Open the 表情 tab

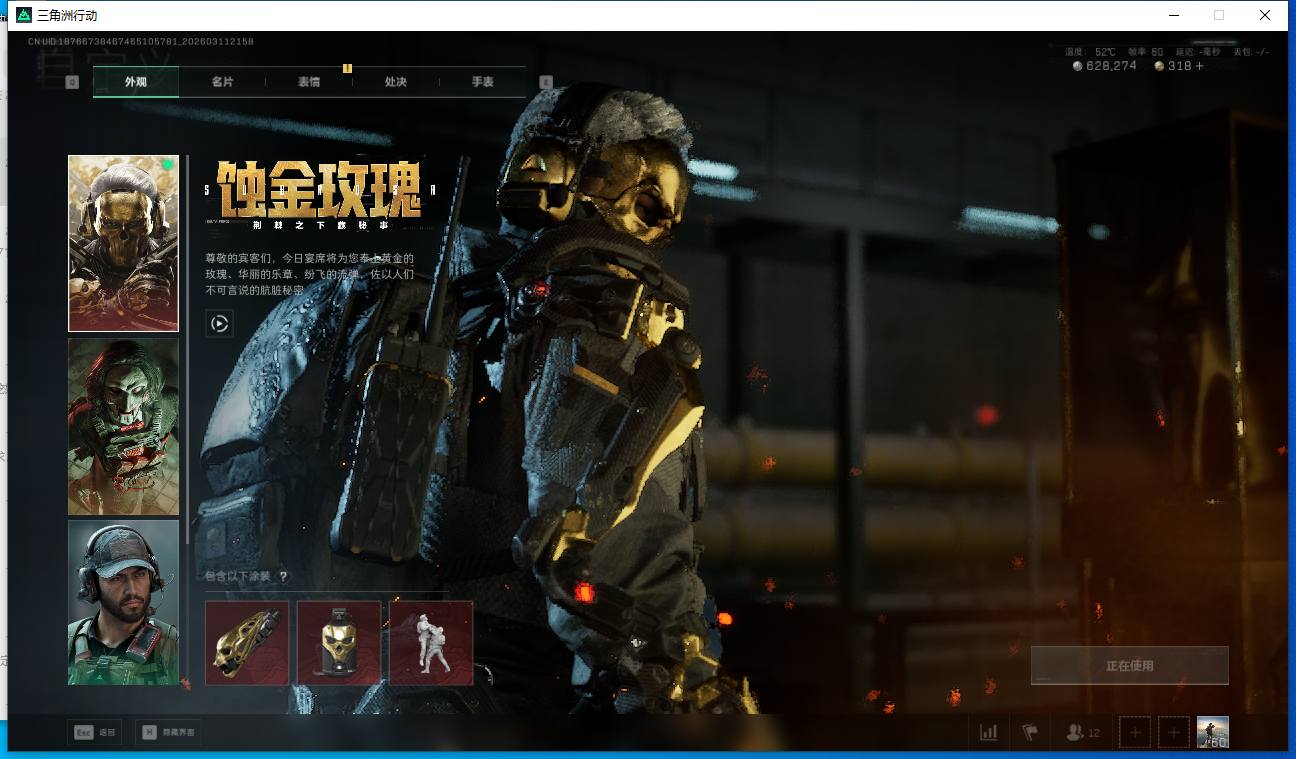(309, 82)
